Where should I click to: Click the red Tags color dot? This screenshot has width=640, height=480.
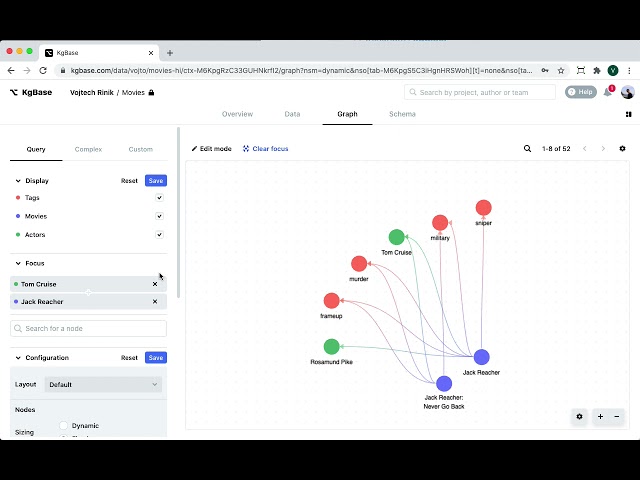pyautogui.click(x=18, y=198)
